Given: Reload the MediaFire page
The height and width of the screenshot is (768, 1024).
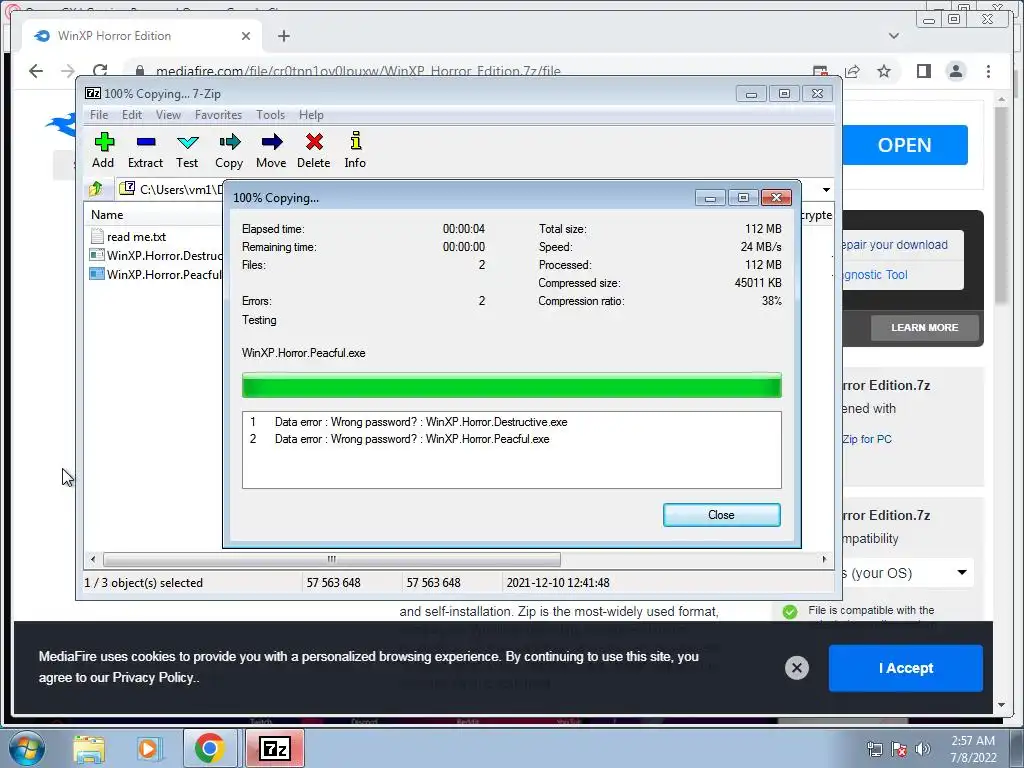Looking at the screenshot, I should click(x=100, y=71).
